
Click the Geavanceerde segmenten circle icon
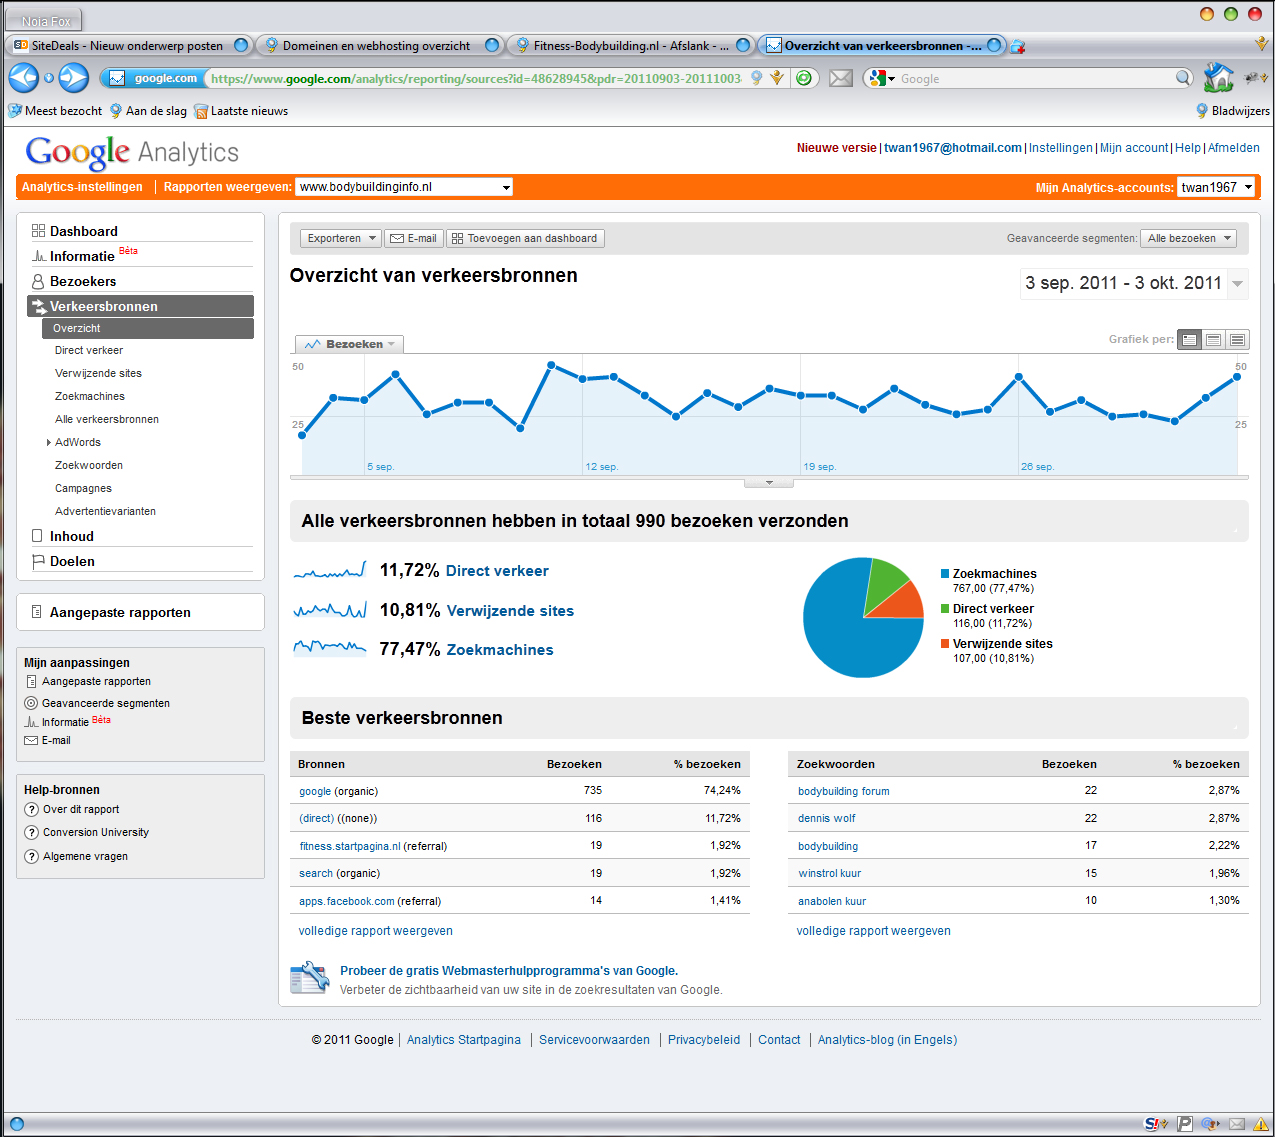point(31,703)
